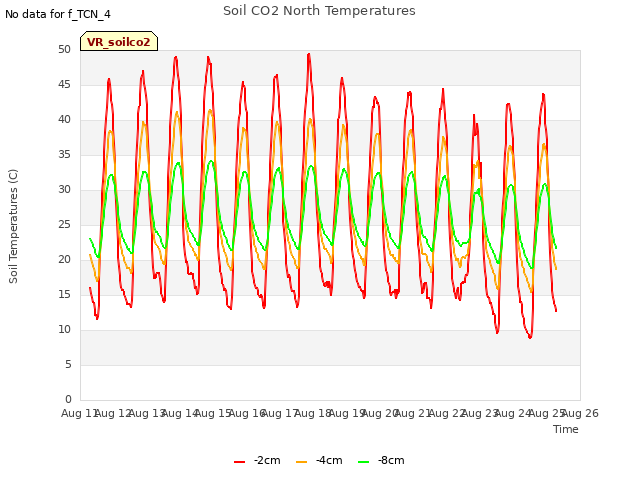Click the 5 y-axis tick label

tap(68, 364)
